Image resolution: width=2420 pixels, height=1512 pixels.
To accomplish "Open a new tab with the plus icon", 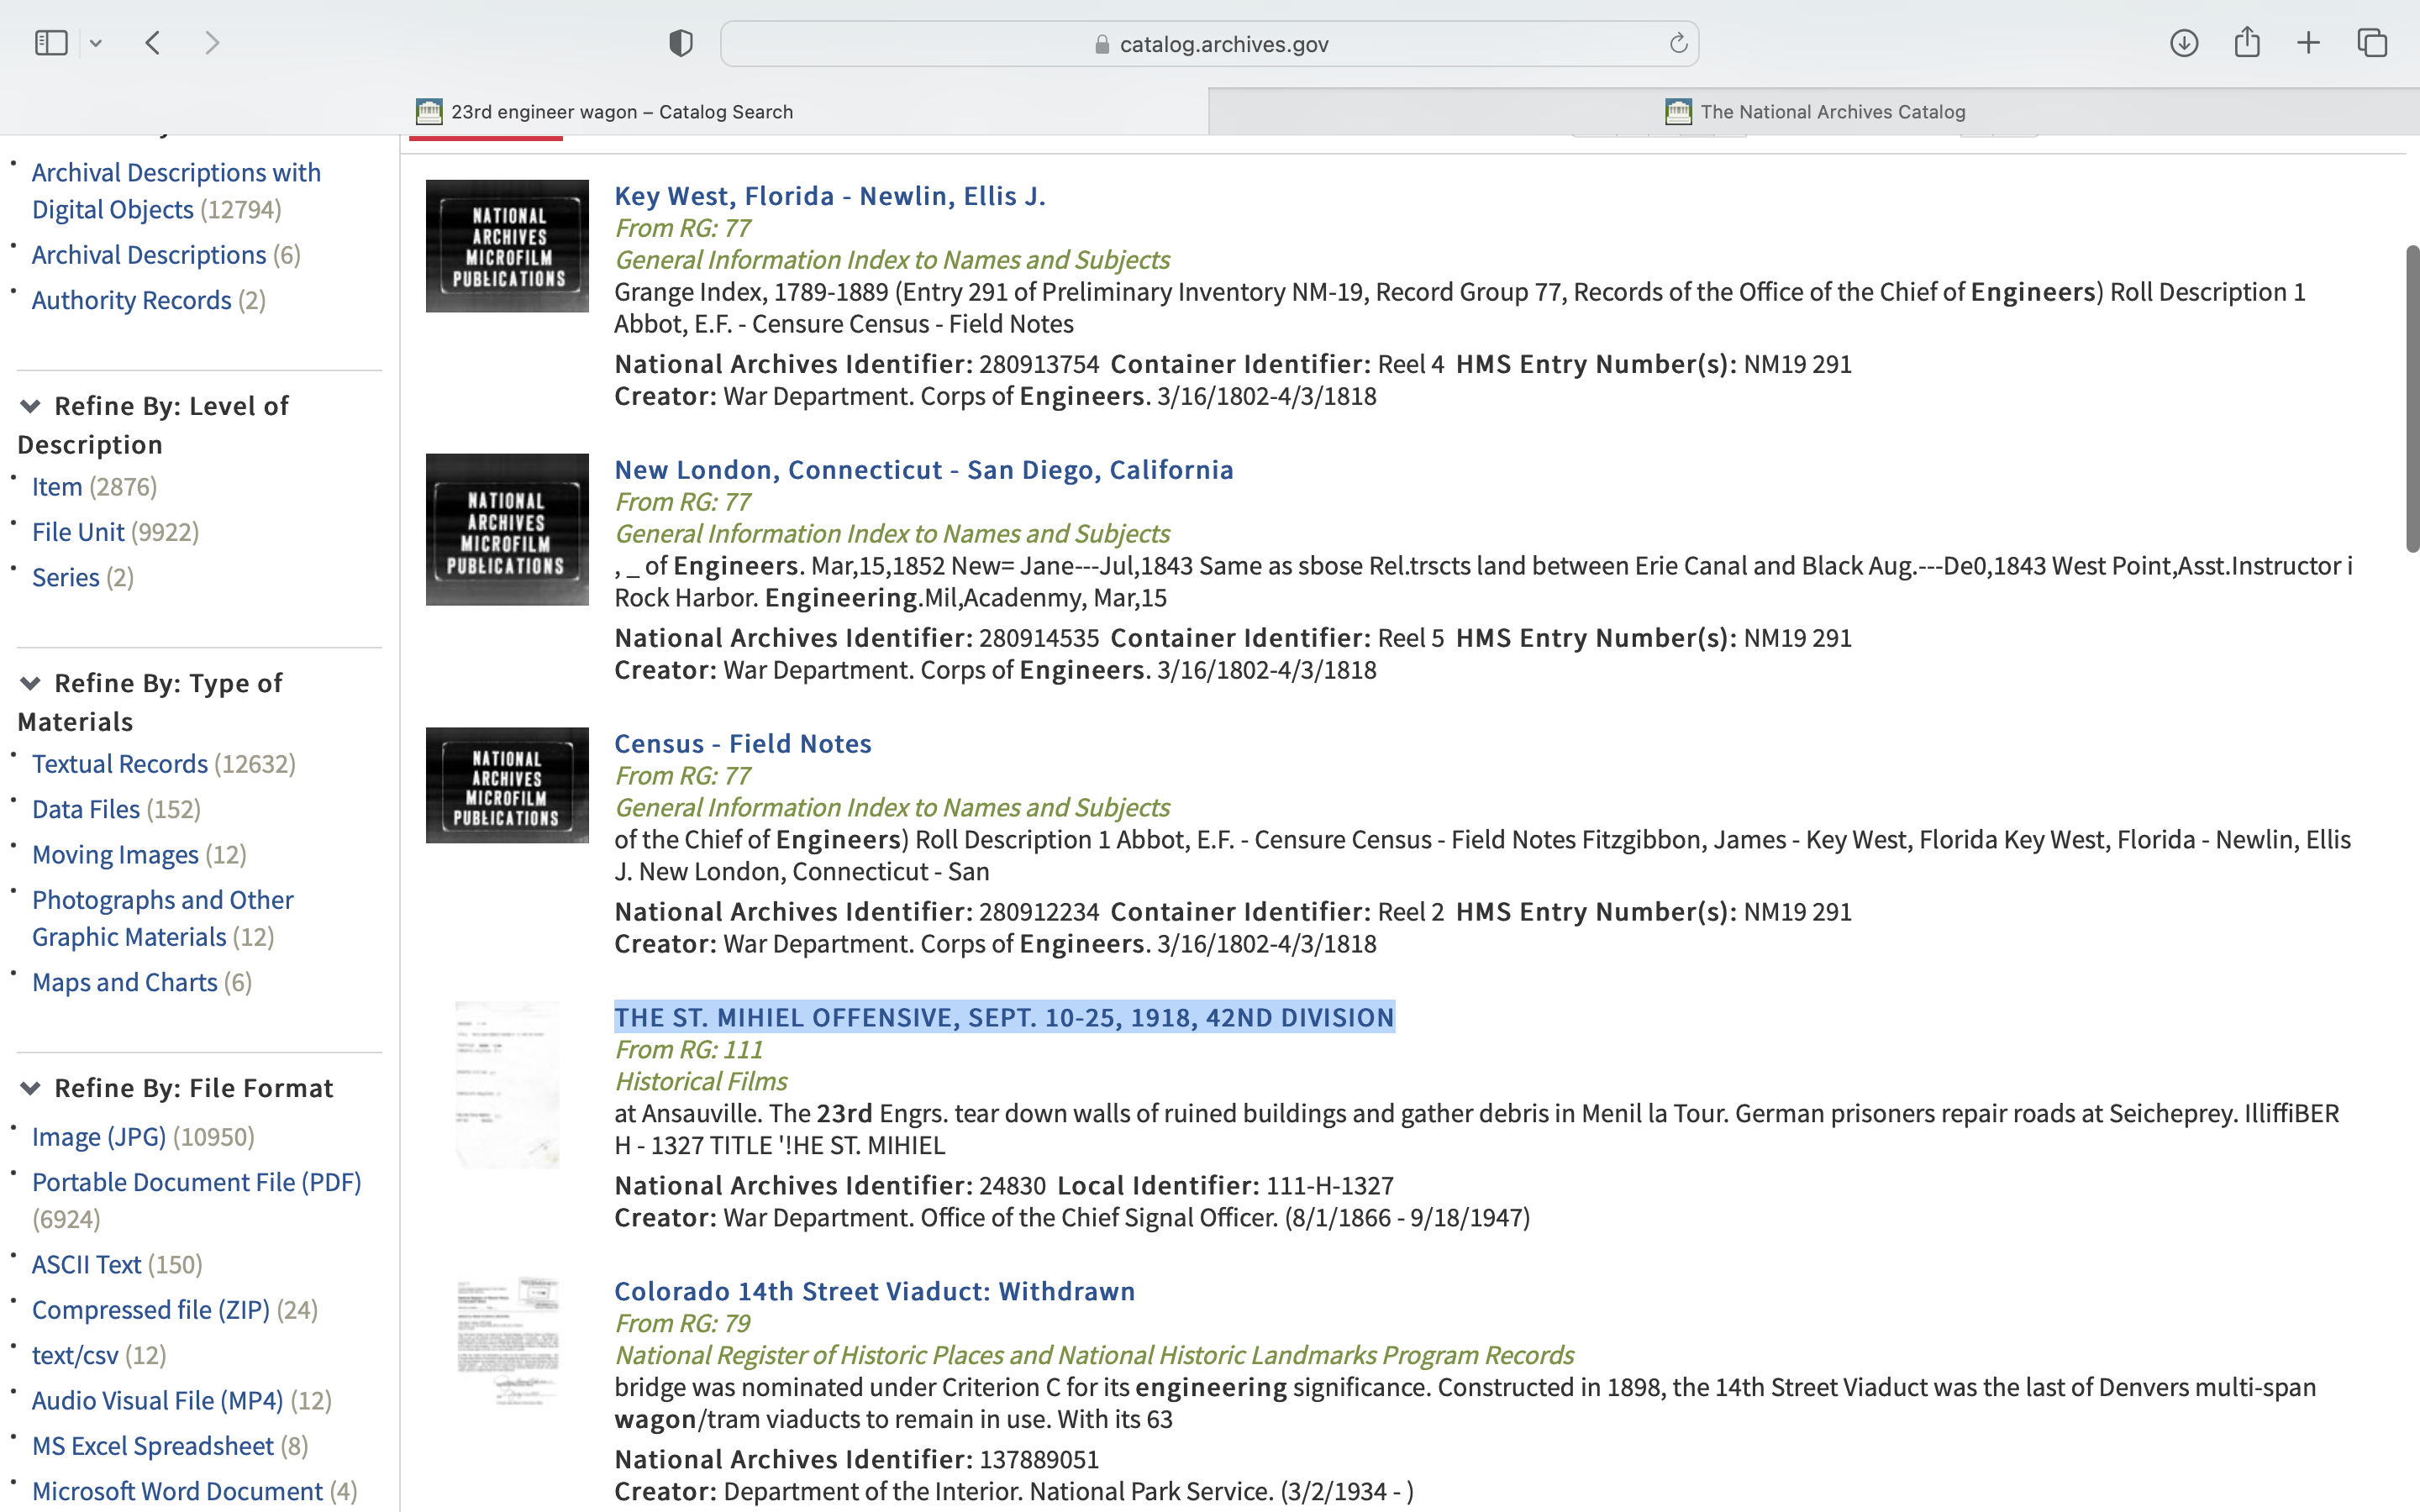I will pos(2309,43).
